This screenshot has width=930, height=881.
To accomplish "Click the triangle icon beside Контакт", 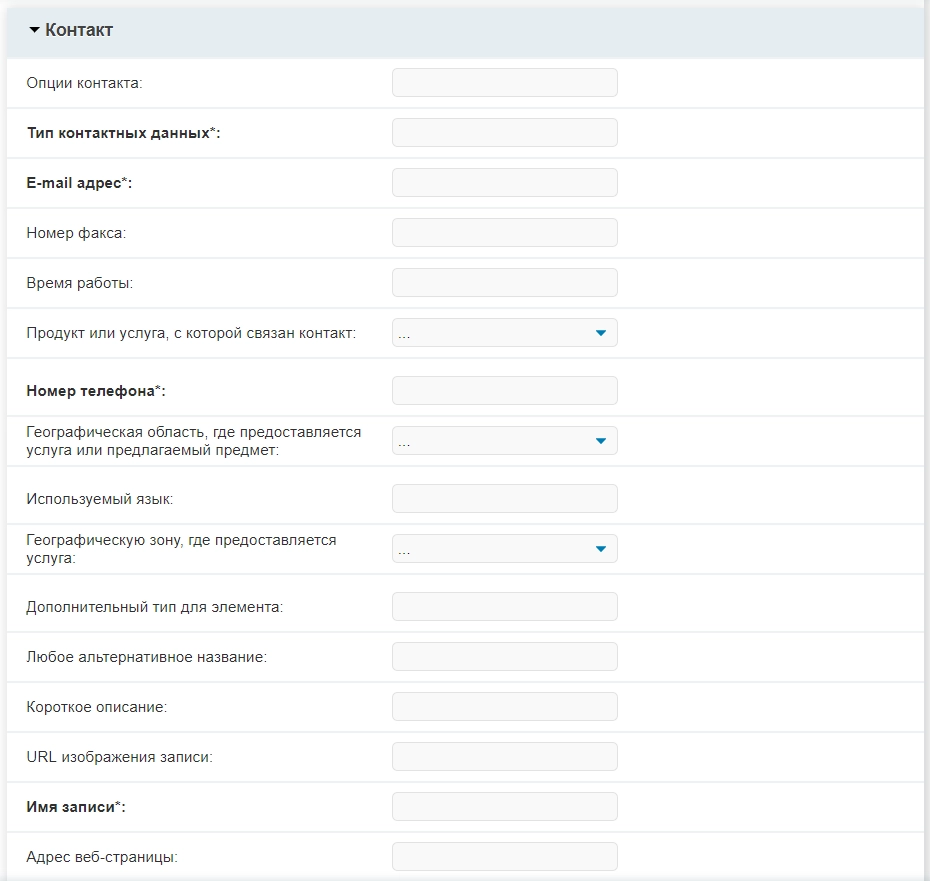I will 34,30.
